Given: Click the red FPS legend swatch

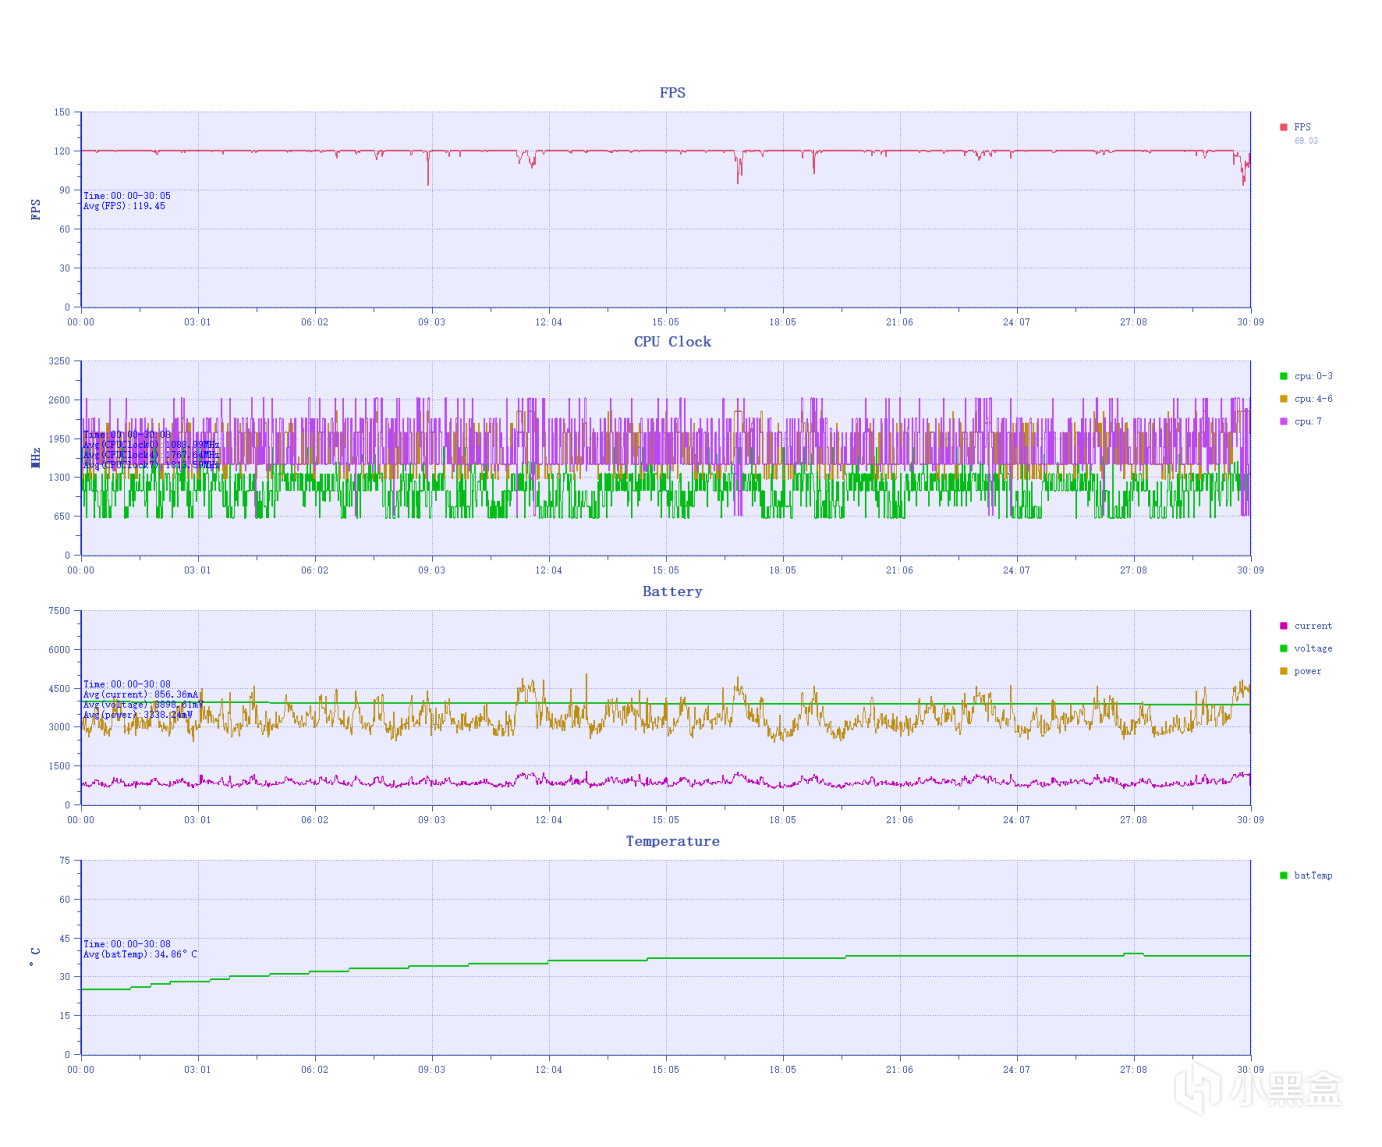Looking at the screenshot, I should (x=1283, y=127).
